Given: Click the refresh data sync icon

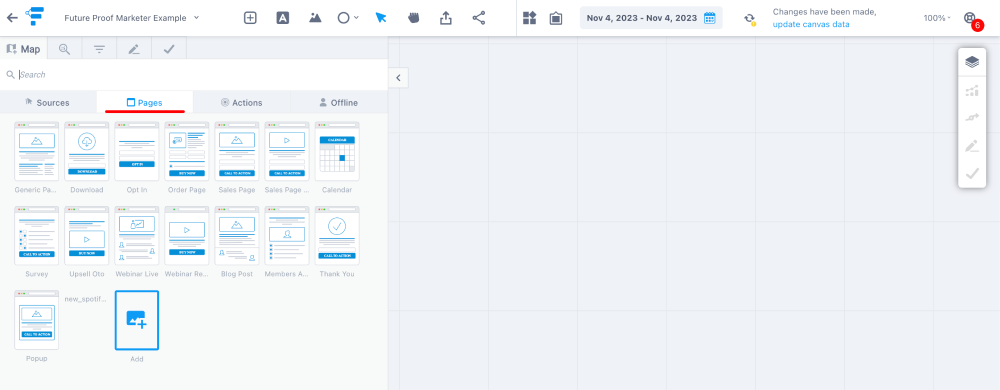Looking at the screenshot, I should 749,18.
